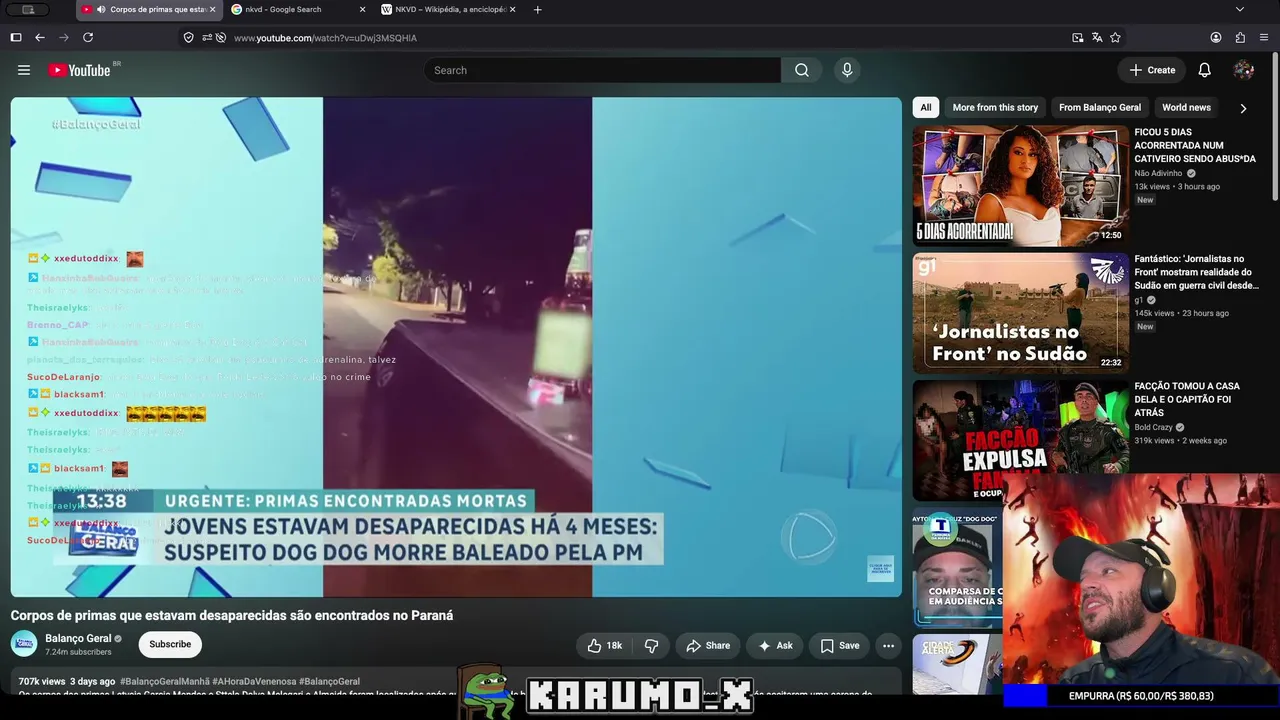This screenshot has width=1280, height=720.
Task: Click the #AHoraDaVenenosa hashtag
Action: tap(254, 682)
